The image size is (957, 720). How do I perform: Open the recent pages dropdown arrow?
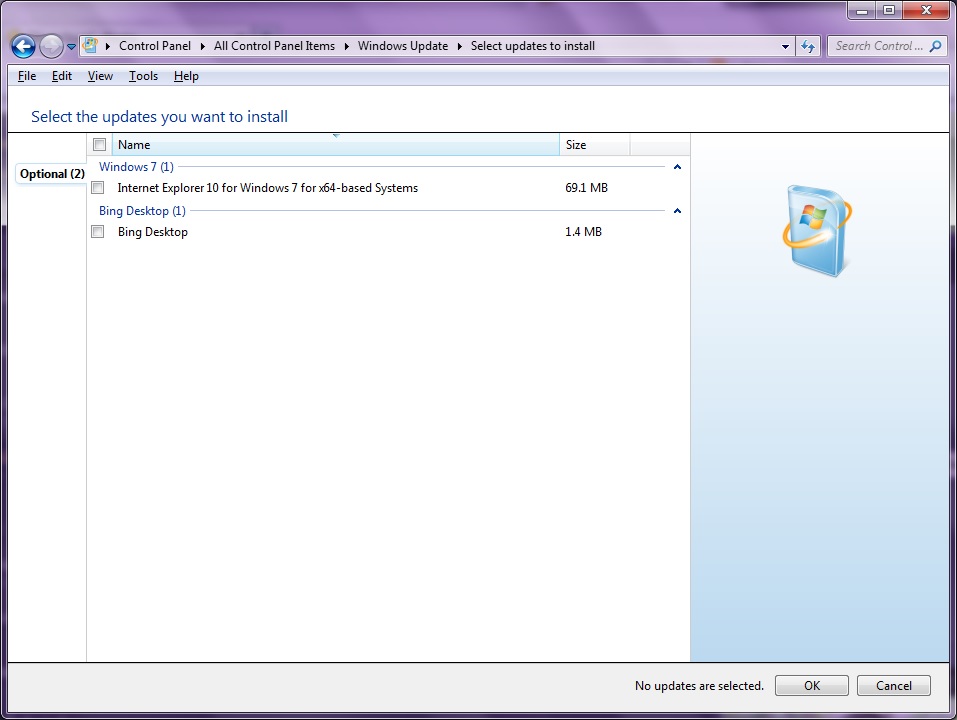pyautogui.click(x=71, y=46)
